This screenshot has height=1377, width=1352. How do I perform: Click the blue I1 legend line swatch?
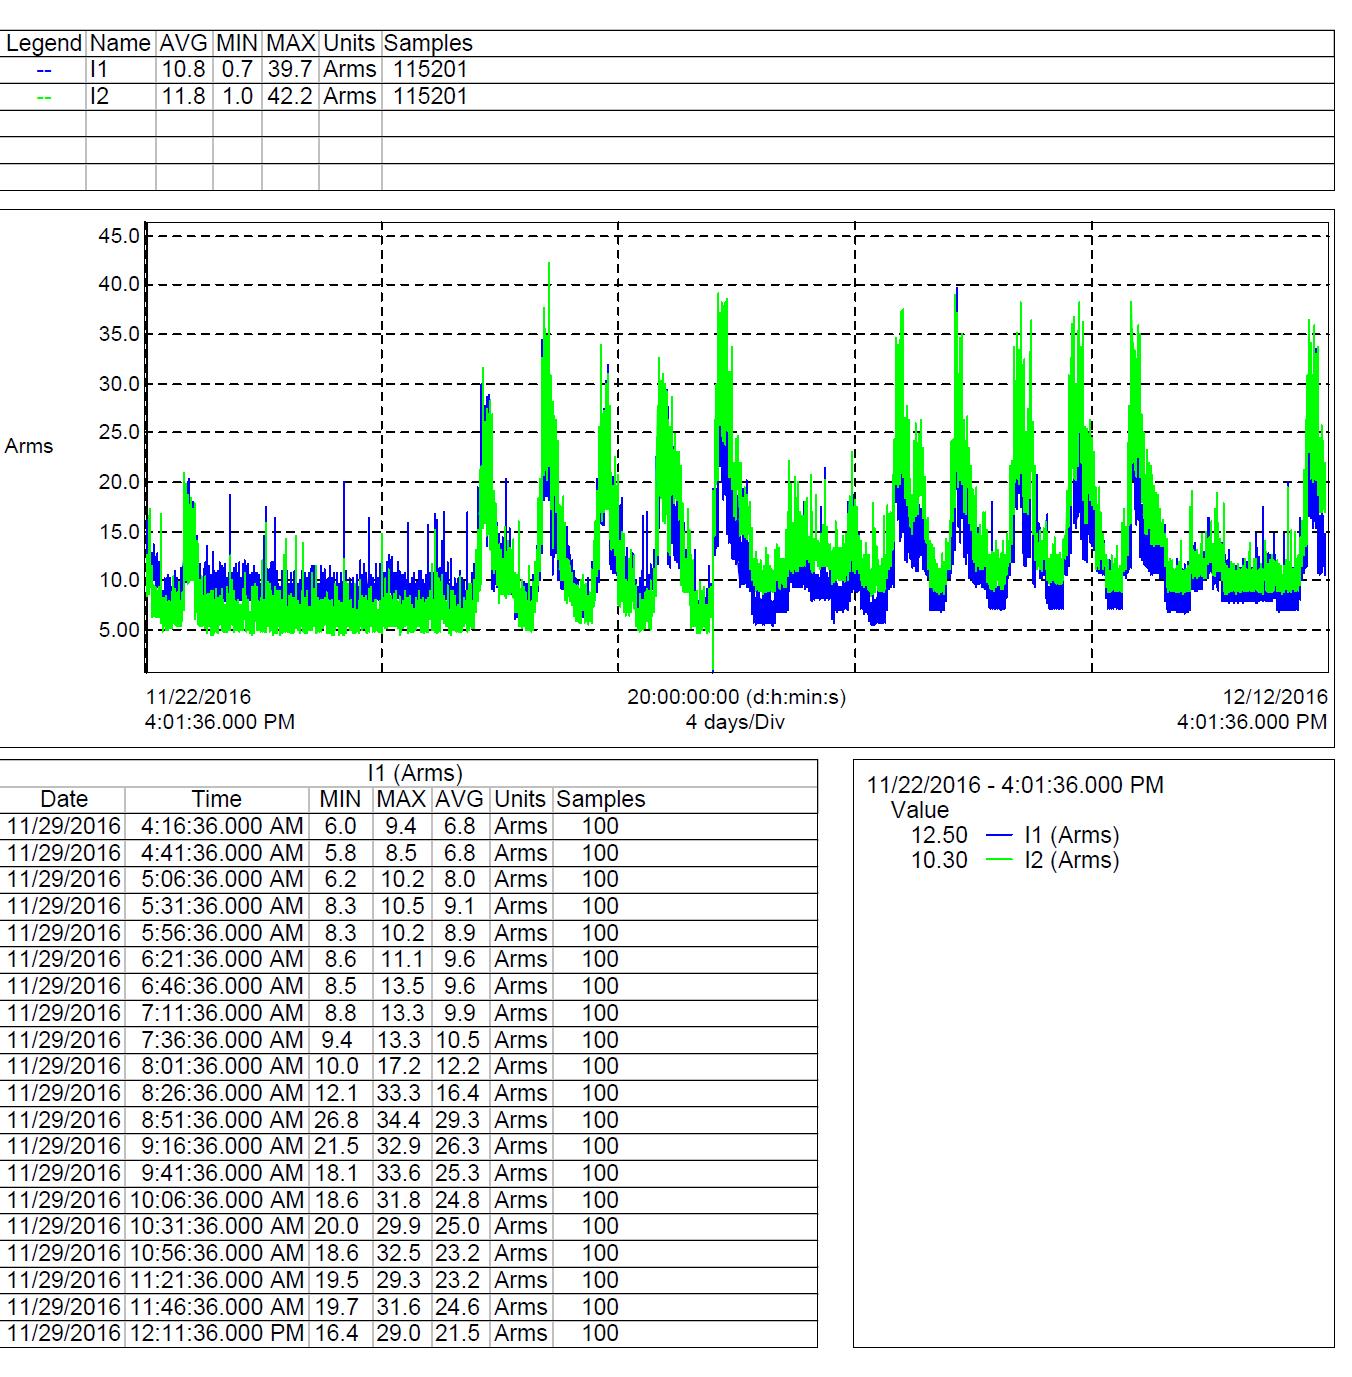point(43,71)
